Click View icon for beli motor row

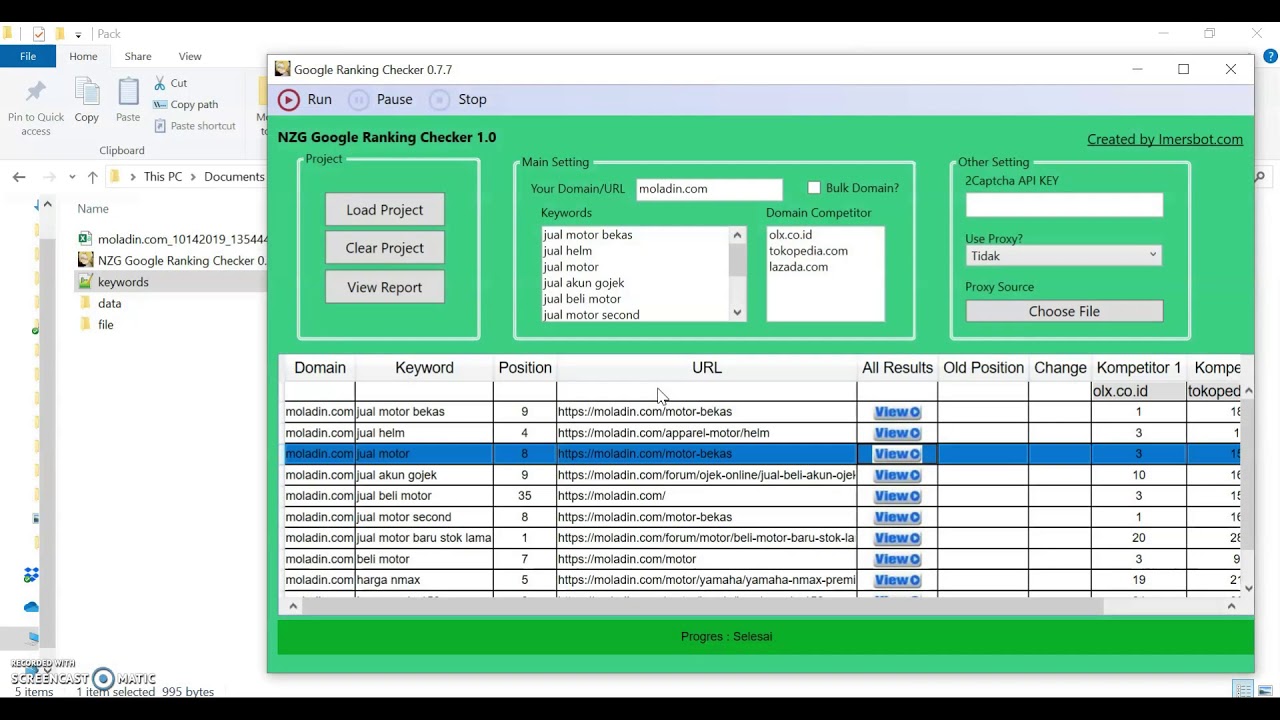(x=897, y=559)
